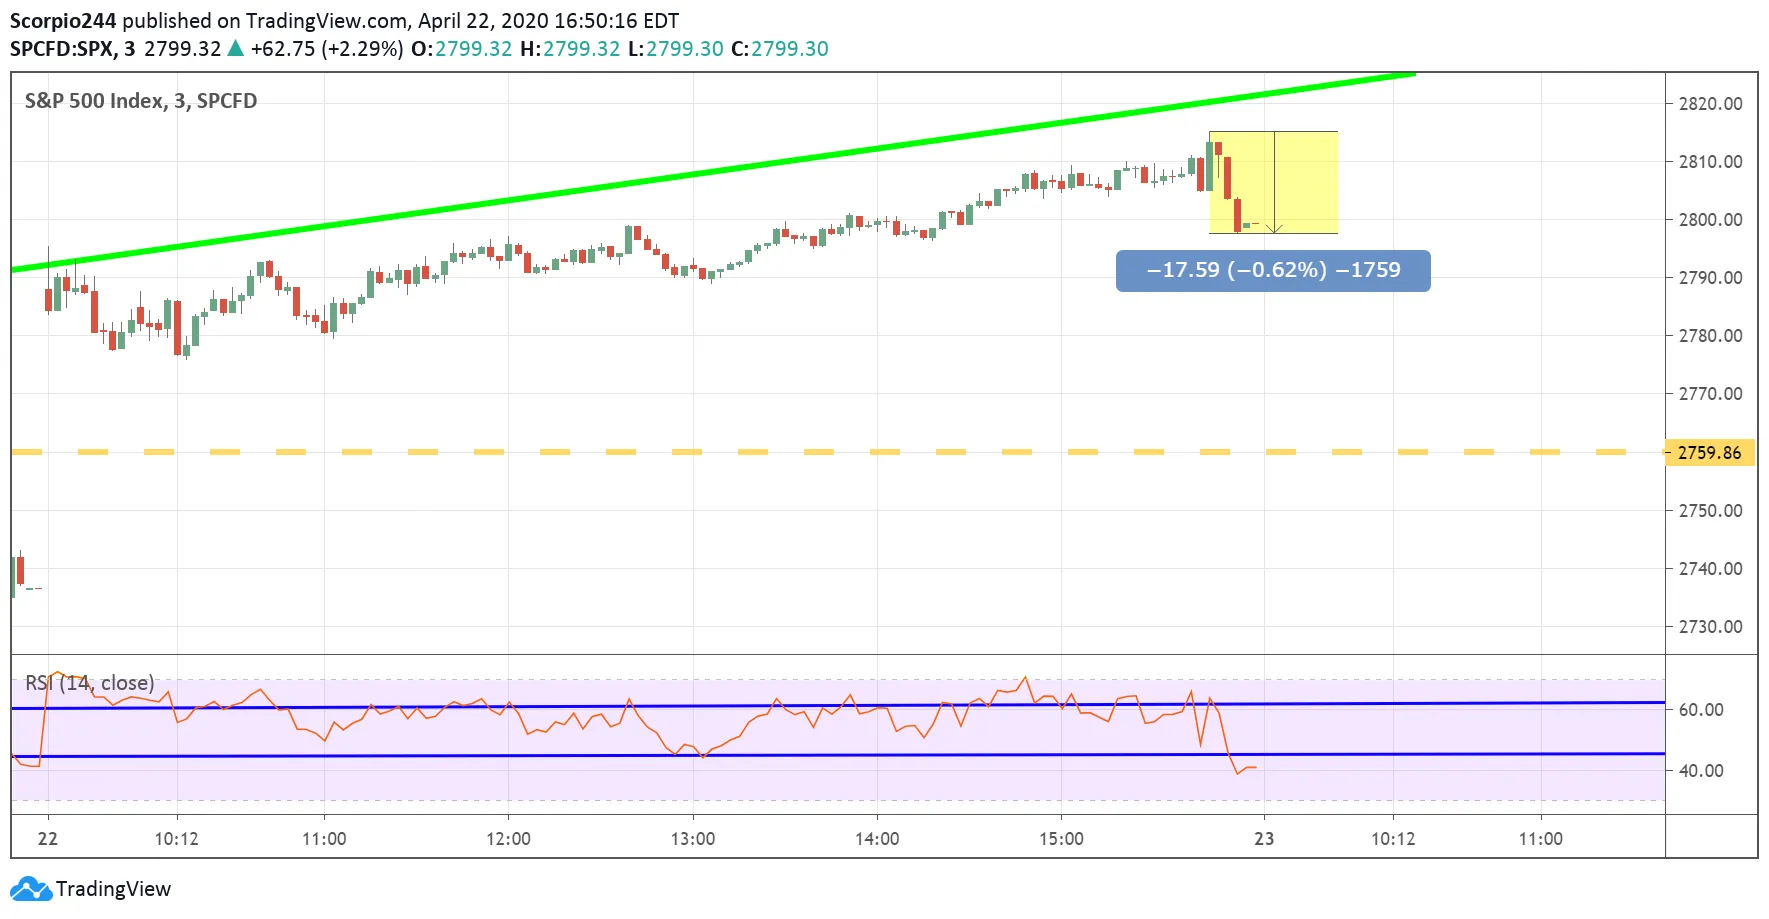The image size is (1769, 919).
Task: Click the 2810.00 price axis label
Action: (x=1710, y=162)
